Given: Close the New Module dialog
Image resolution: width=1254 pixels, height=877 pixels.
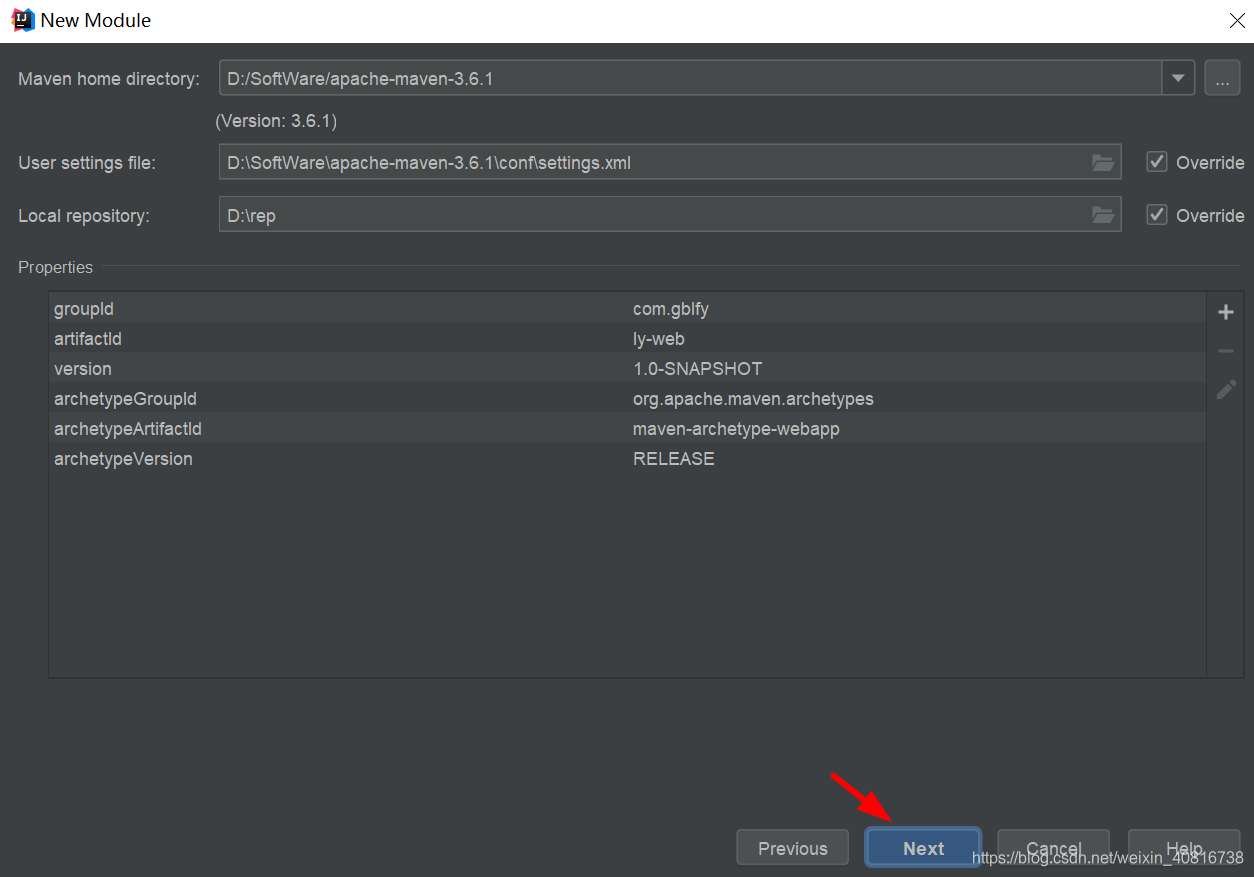Looking at the screenshot, I should point(1236,20).
